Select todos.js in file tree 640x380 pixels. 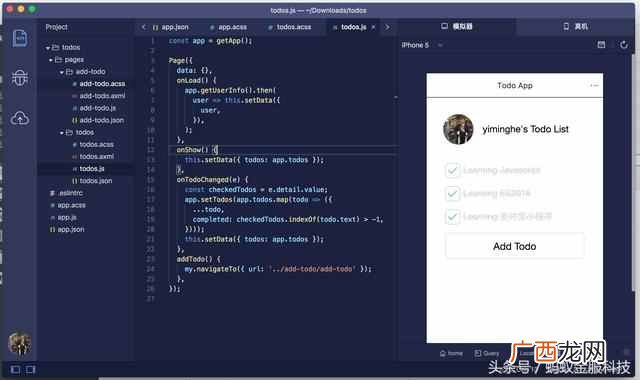pos(92,169)
